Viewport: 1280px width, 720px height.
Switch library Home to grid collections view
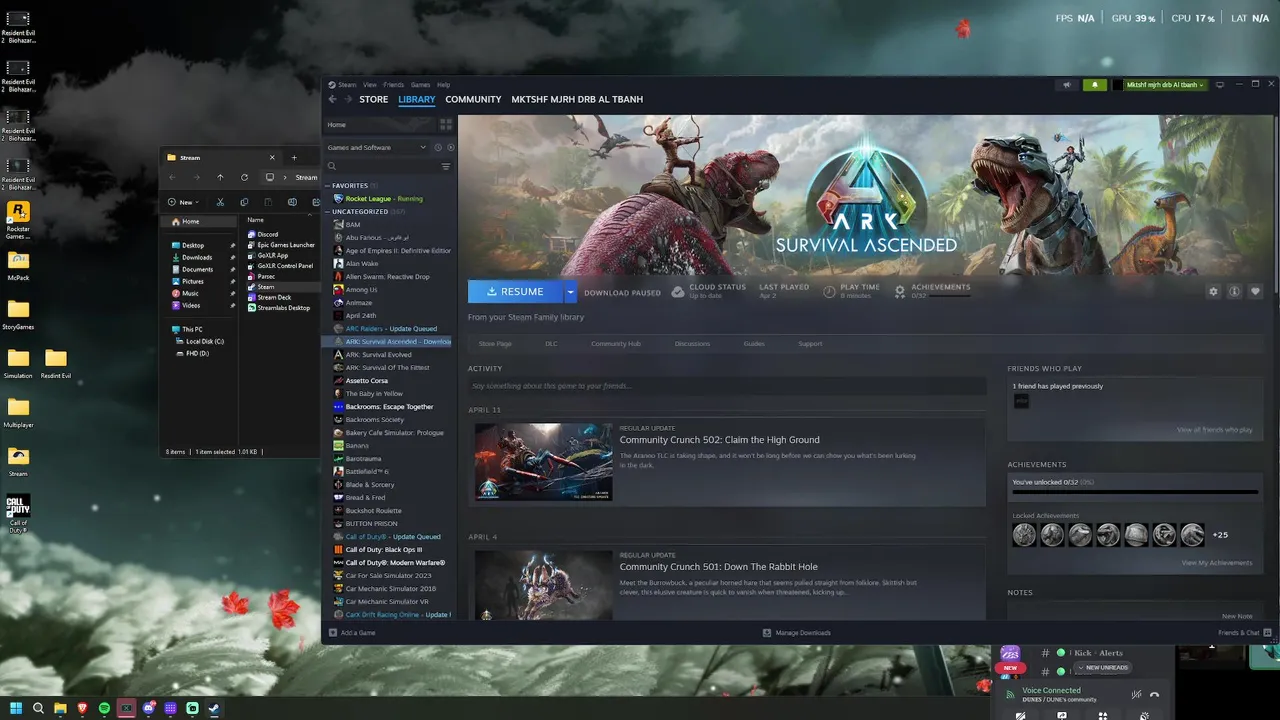[446, 125]
